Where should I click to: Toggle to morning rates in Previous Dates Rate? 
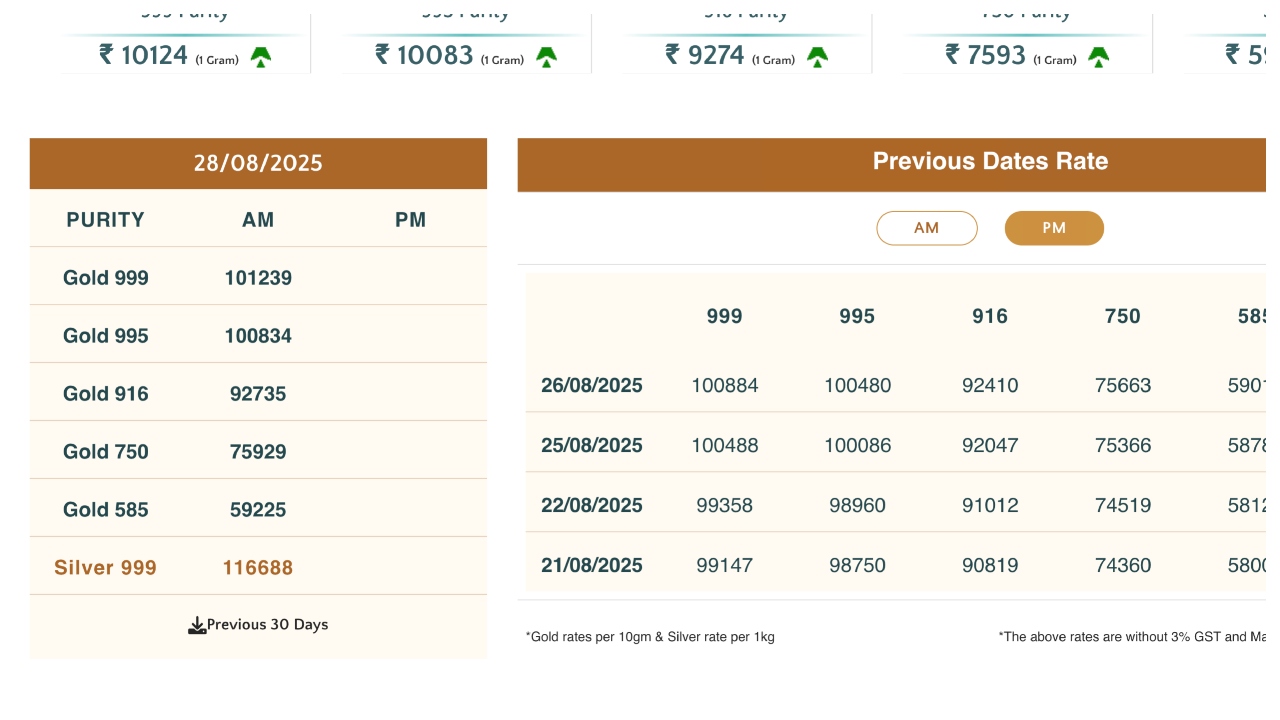coord(926,228)
